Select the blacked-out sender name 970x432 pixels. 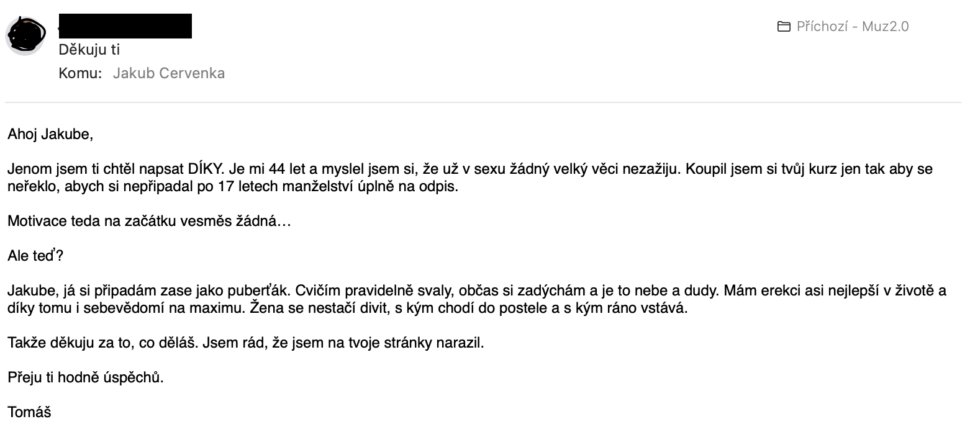125,26
